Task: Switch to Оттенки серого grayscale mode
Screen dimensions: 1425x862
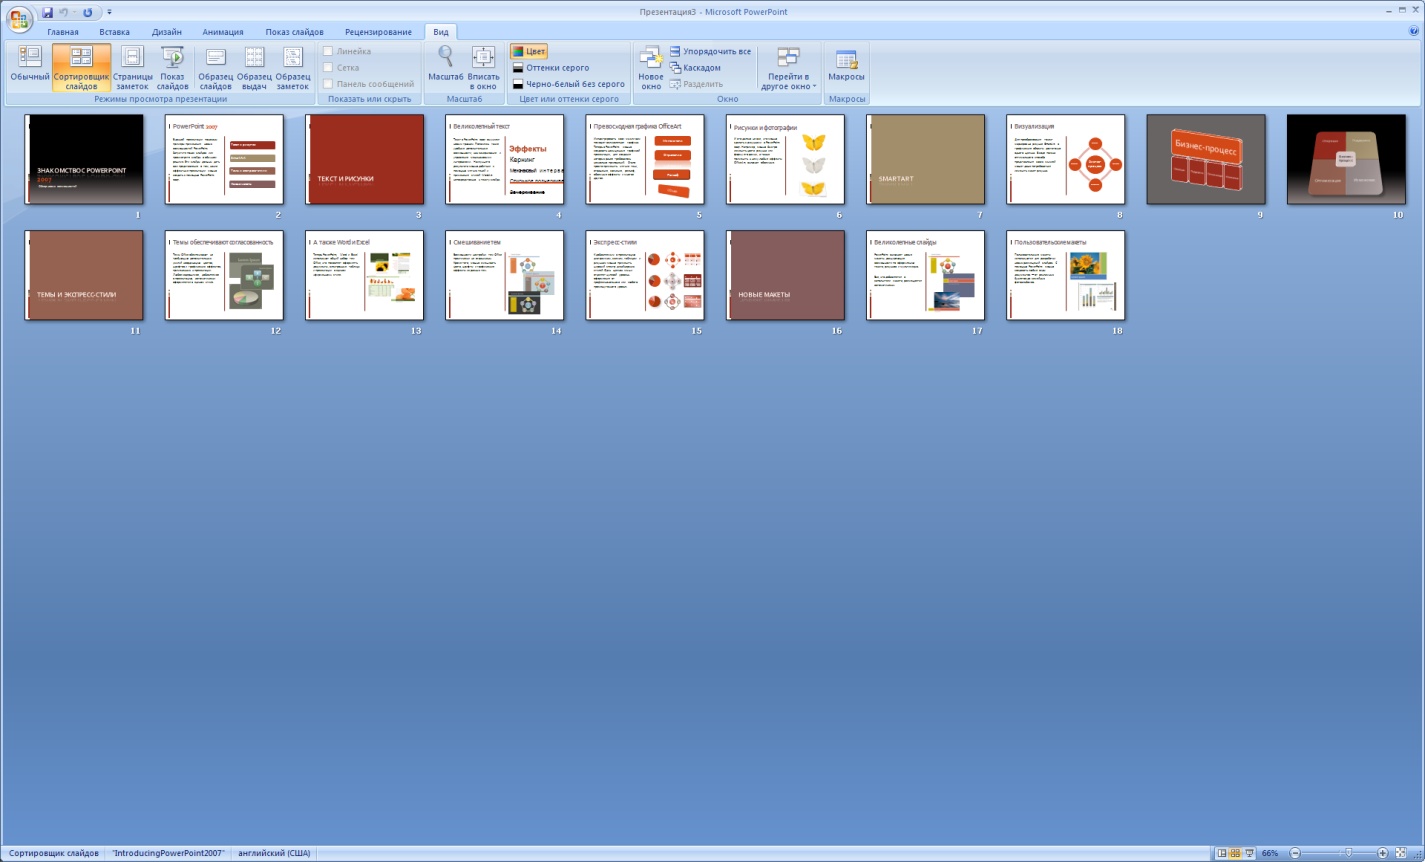Action: click(551, 68)
